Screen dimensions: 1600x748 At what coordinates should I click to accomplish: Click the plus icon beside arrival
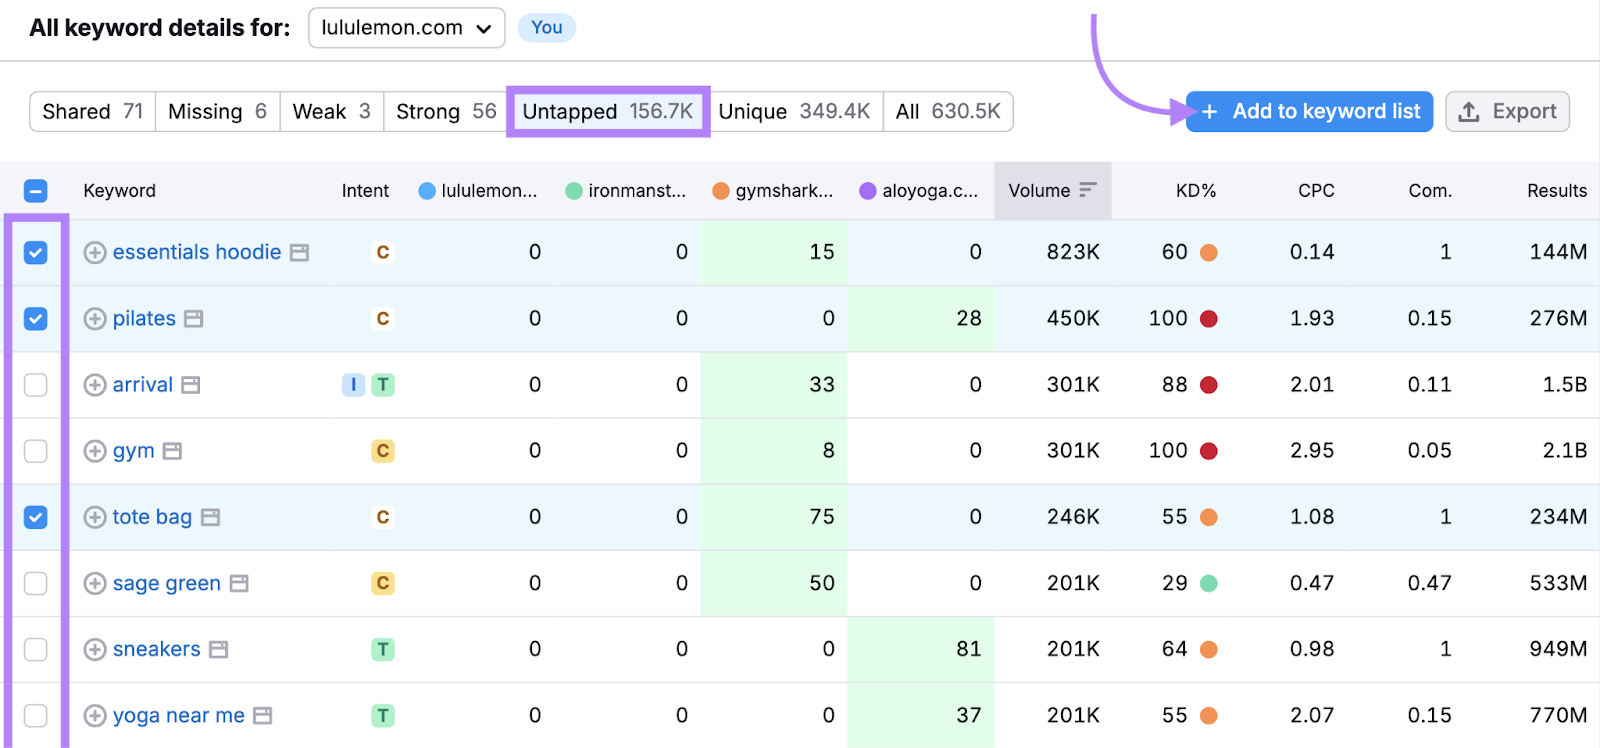tap(95, 385)
